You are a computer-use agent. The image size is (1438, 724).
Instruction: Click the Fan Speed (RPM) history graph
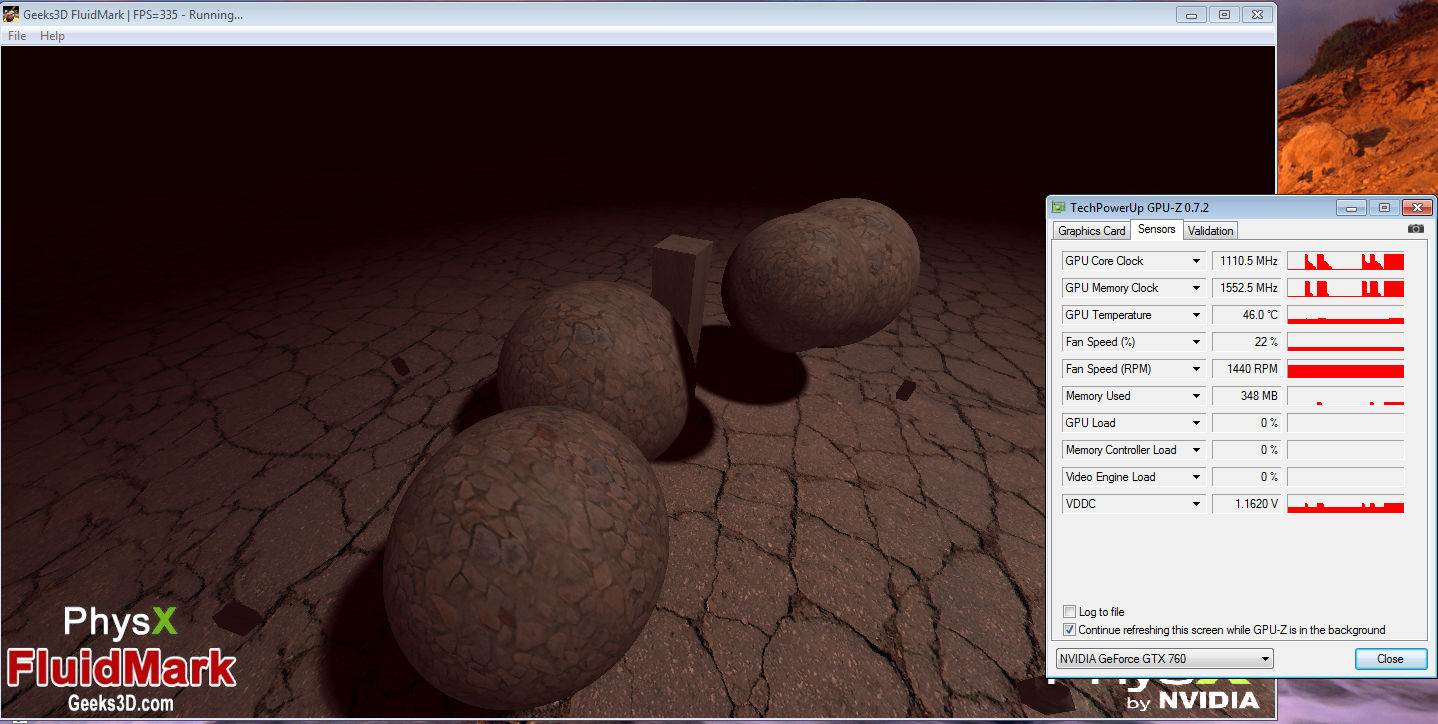1345,369
